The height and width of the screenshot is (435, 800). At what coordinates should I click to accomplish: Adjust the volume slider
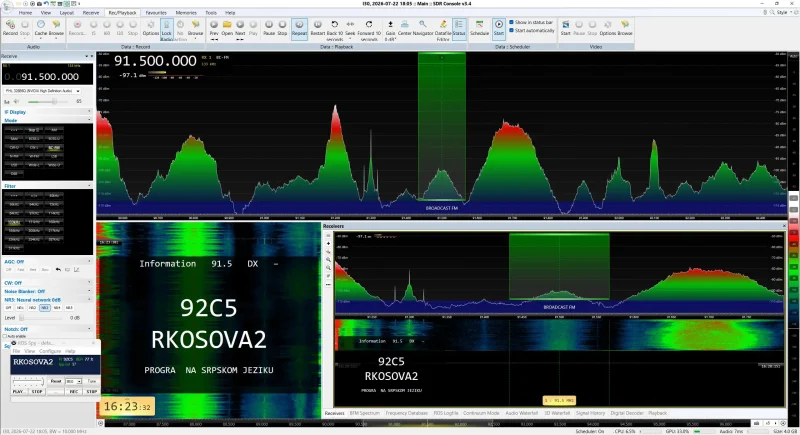(49, 101)
